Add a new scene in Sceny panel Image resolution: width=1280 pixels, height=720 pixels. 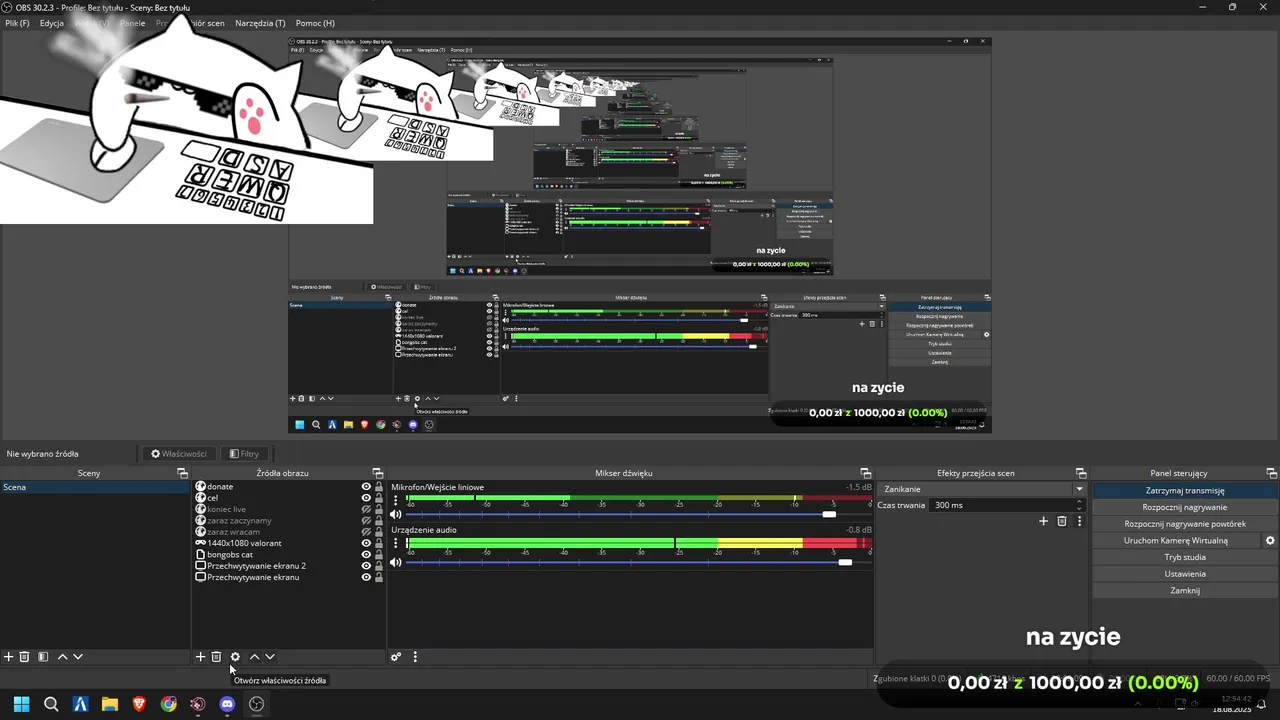point(9,657)
